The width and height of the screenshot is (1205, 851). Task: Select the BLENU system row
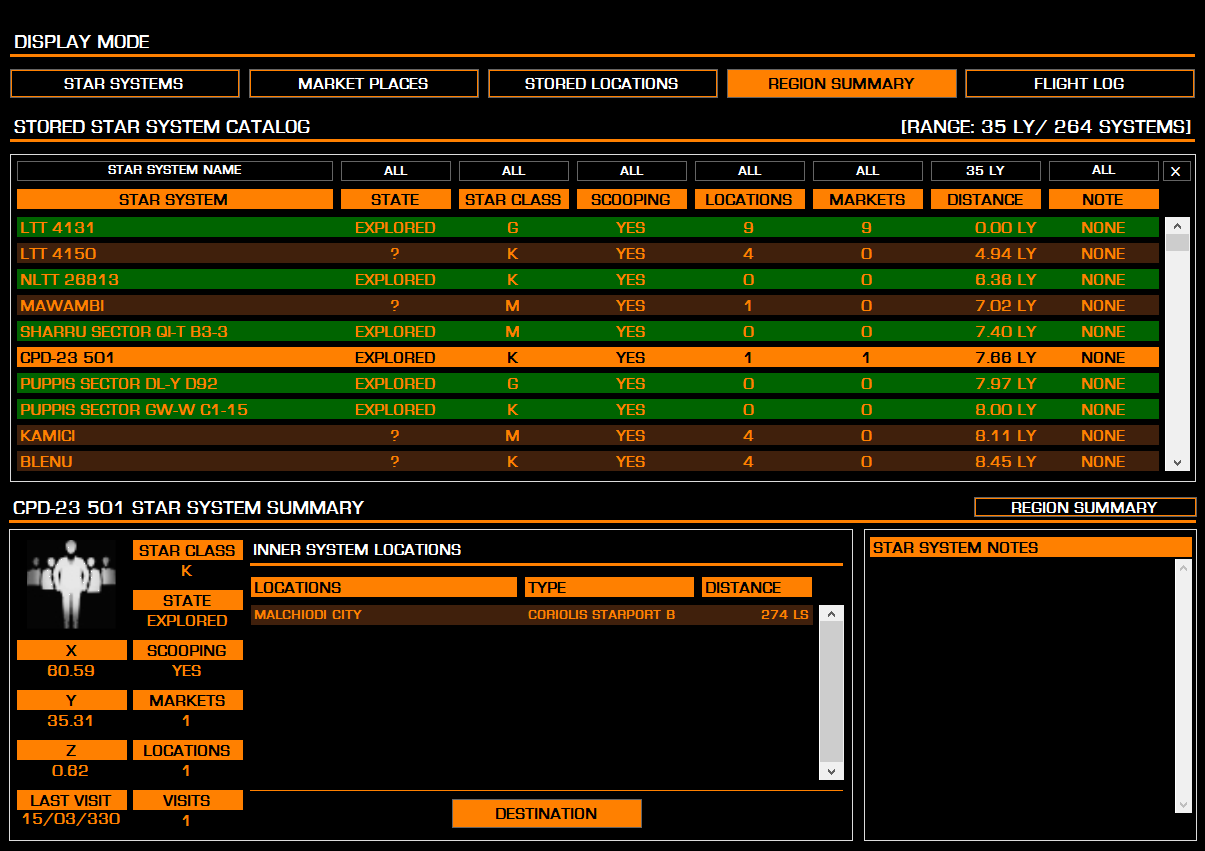[x=588, y=461]
